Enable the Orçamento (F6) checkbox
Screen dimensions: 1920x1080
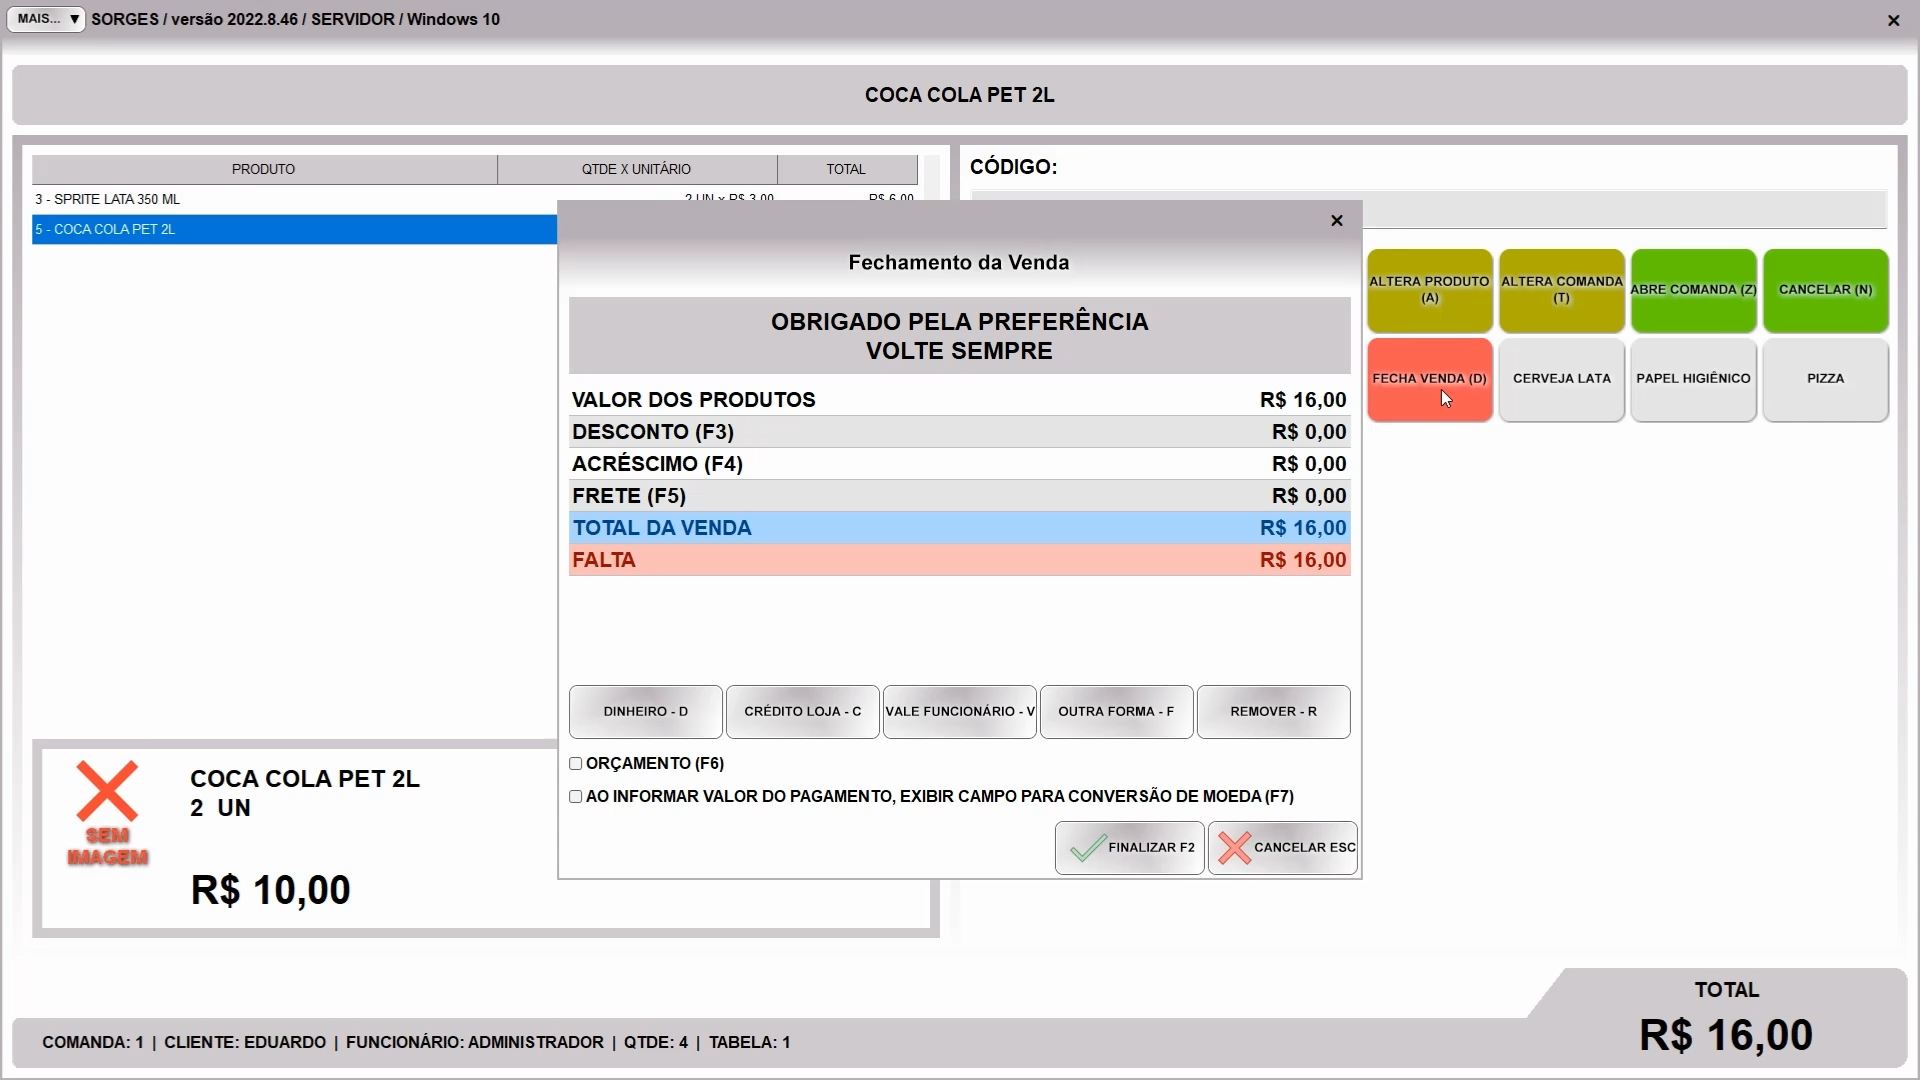click(x=576, y=764)
